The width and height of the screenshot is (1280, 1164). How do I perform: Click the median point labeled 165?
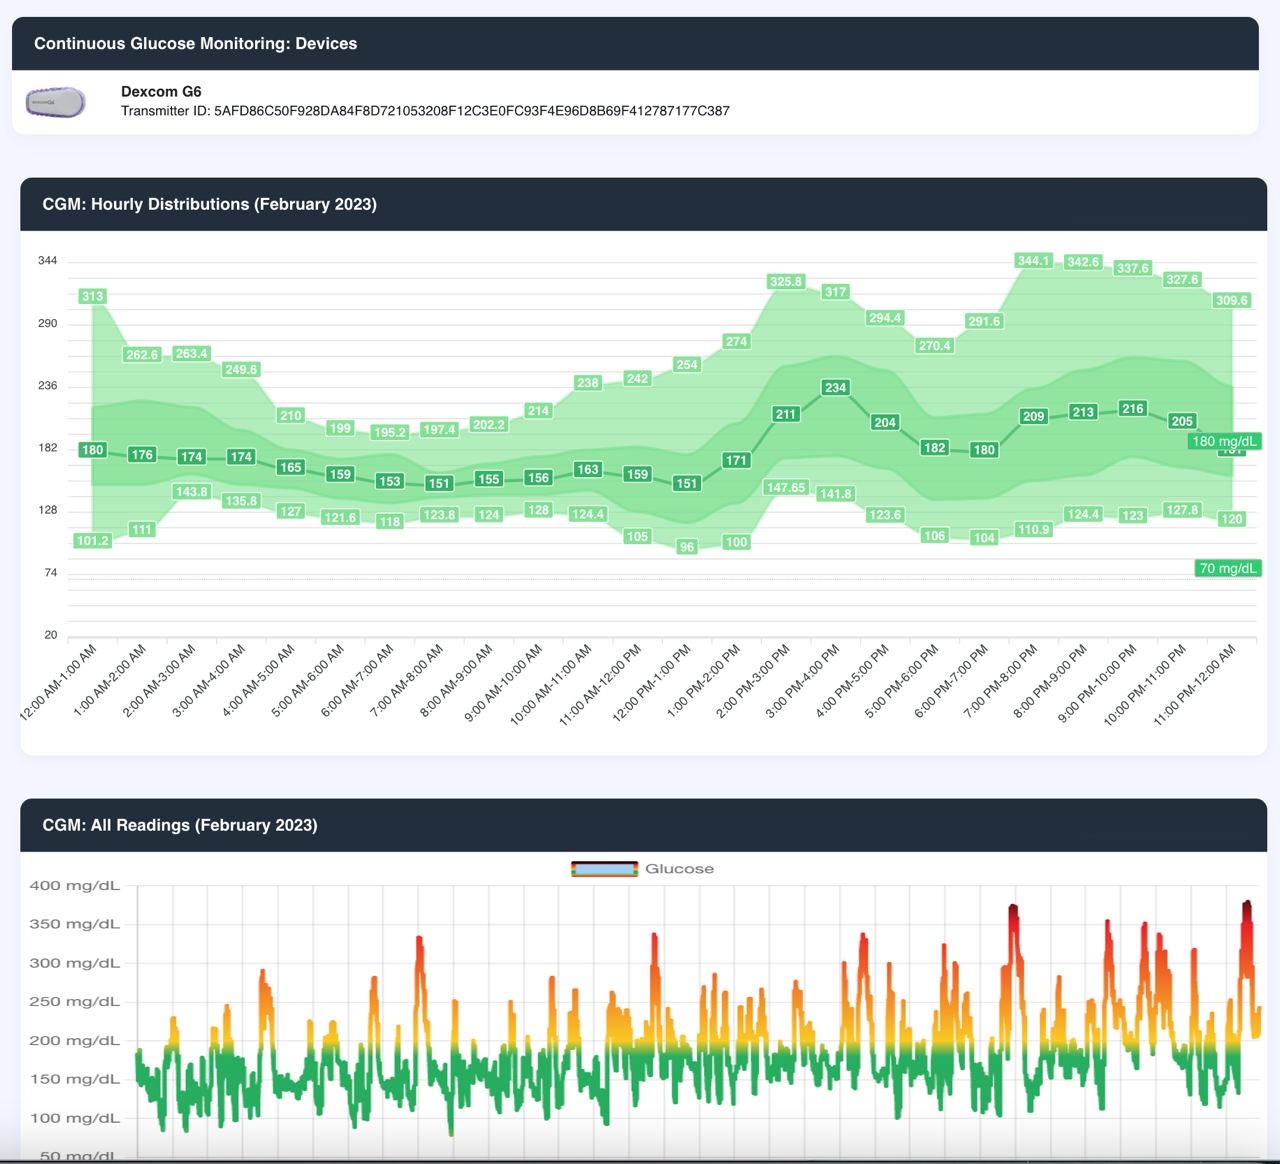[x=290, y=467]
